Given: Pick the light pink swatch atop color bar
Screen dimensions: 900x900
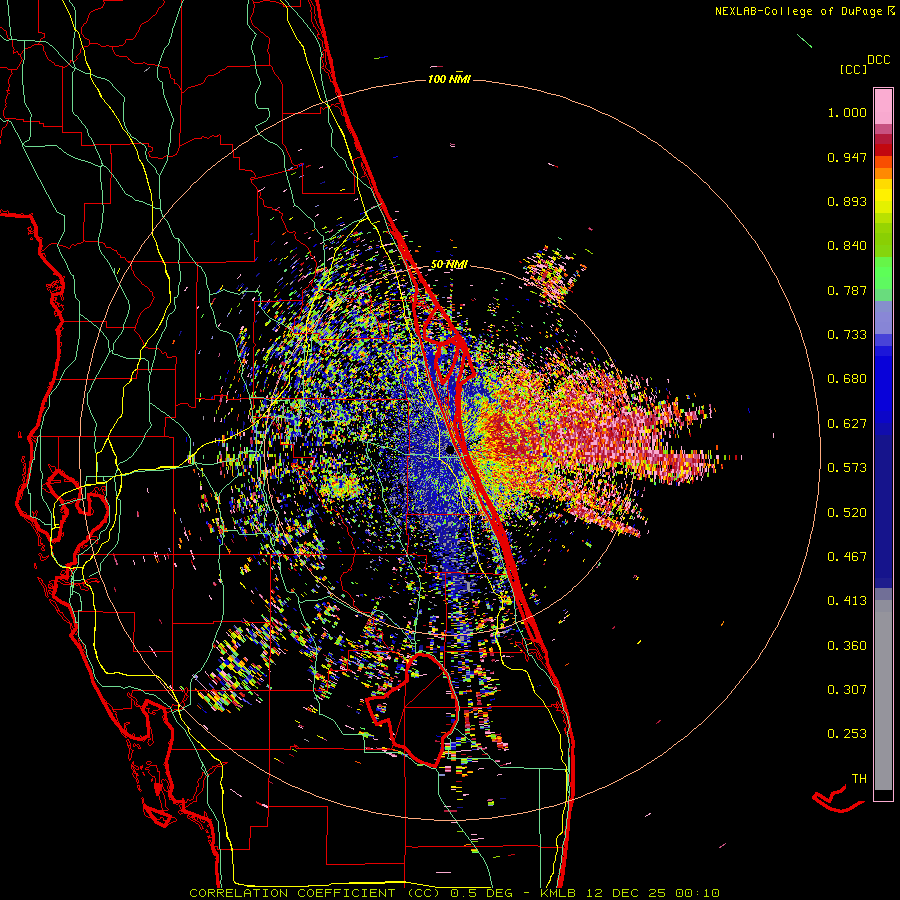Looking at the screenshot, I should [883, 106].
